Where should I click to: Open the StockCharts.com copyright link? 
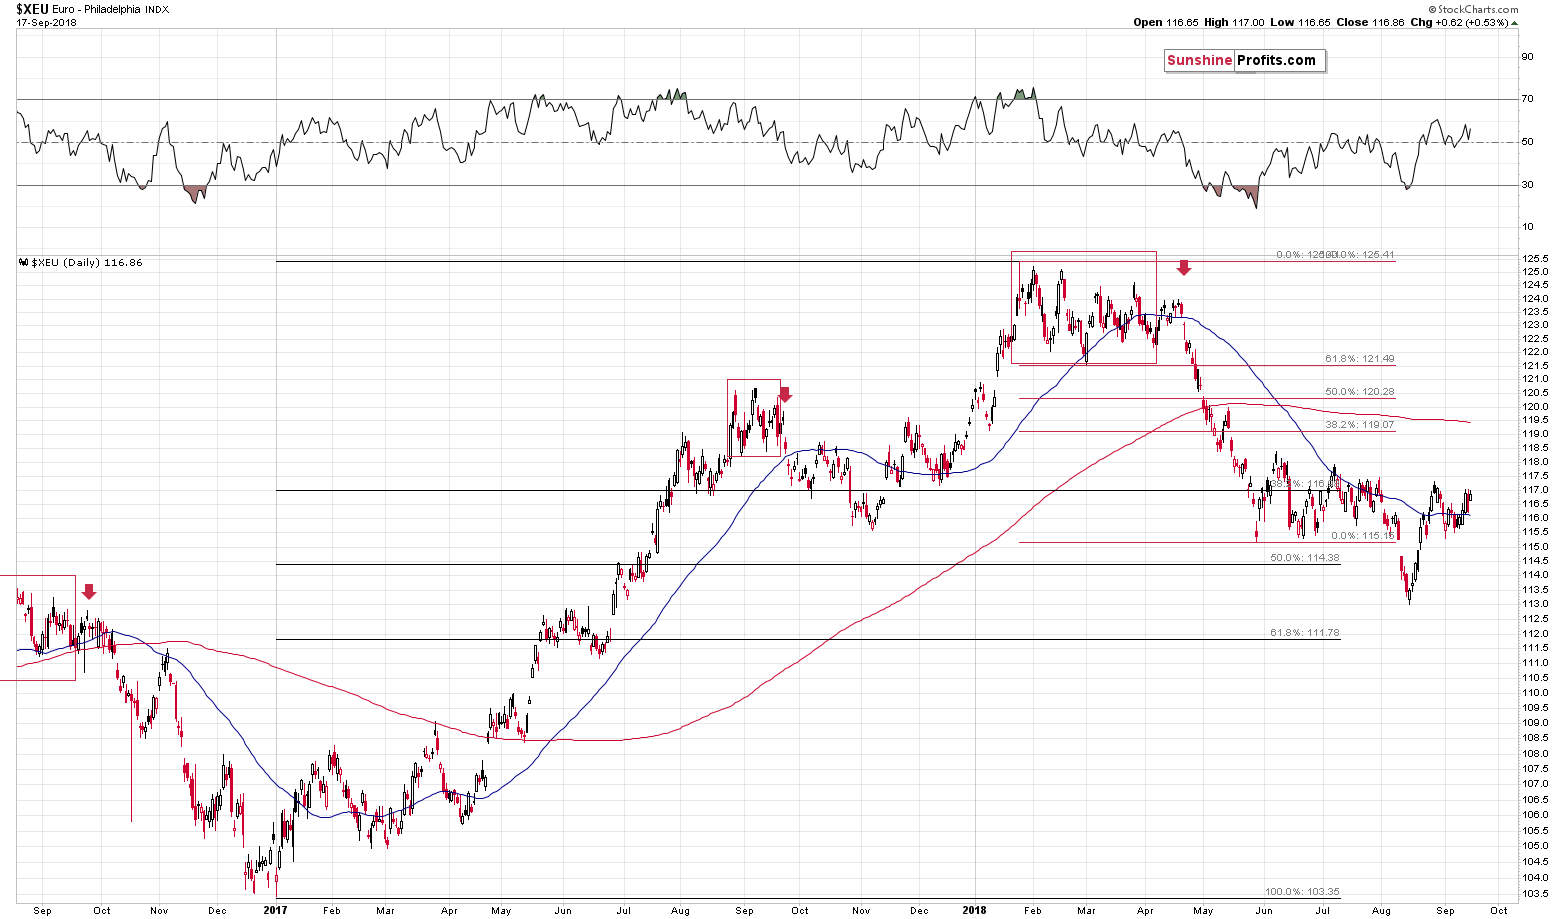click(x=1474, y=9)
